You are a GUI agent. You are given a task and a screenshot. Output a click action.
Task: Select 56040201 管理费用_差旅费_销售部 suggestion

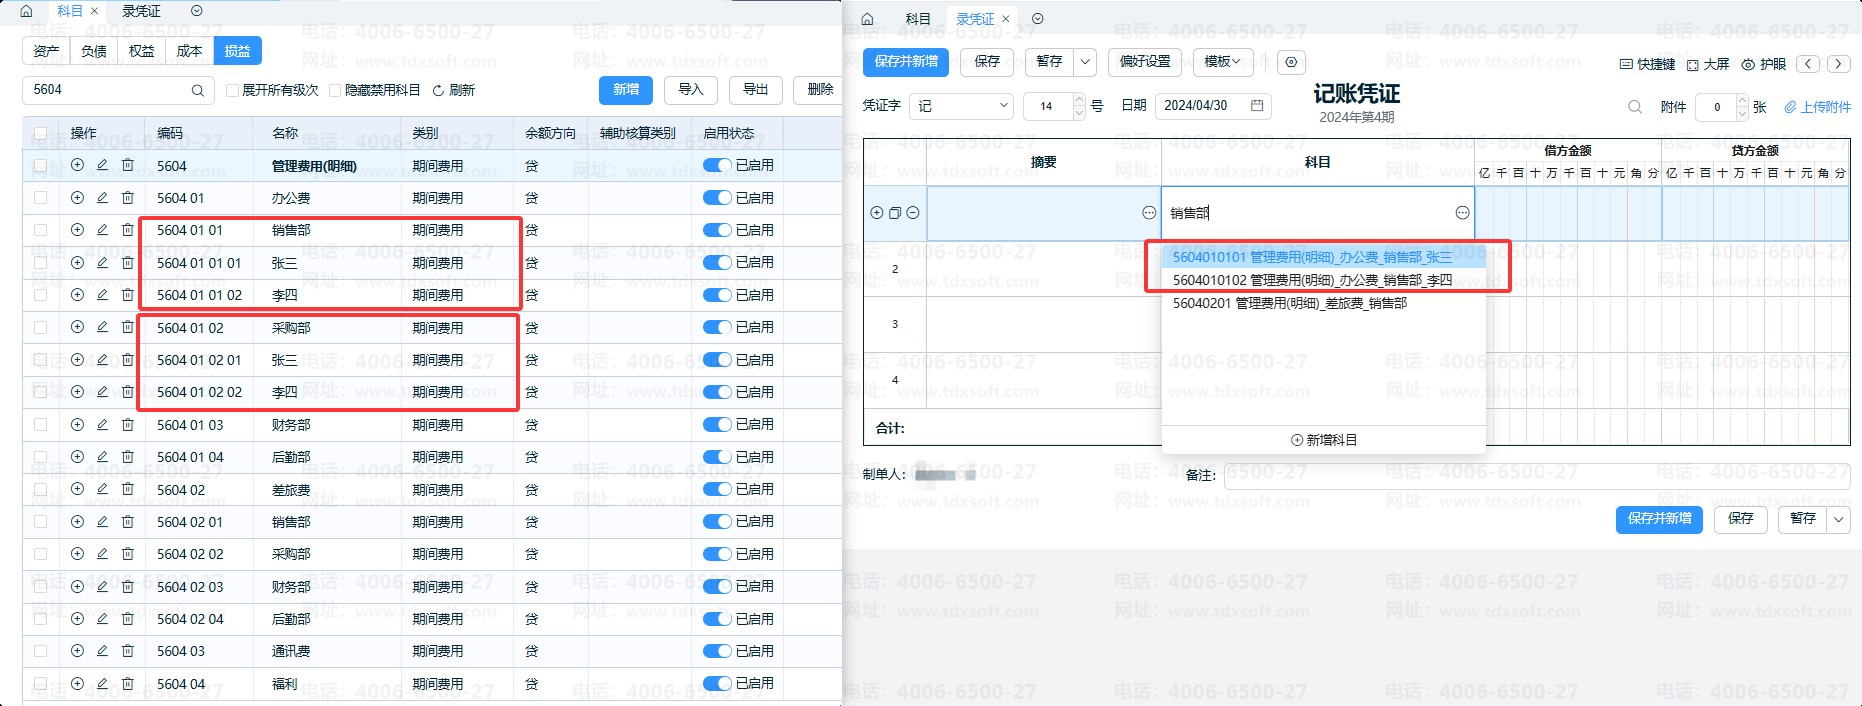pos(1290,303)
